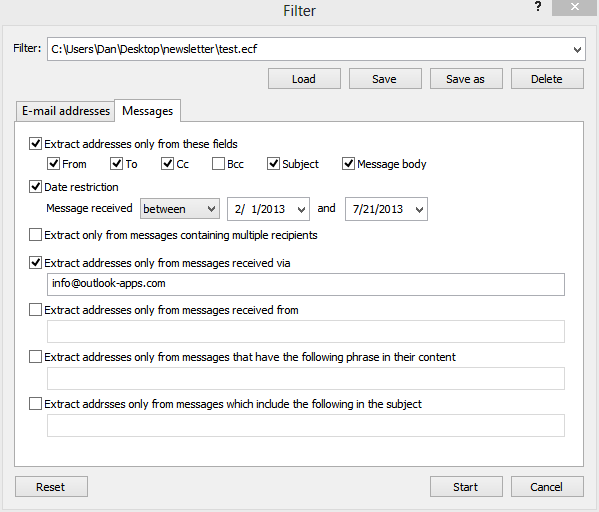Toggle extract only from multiple recipients messages
Viewport: 599px width, 512px height.
click(x=36, y=235)
